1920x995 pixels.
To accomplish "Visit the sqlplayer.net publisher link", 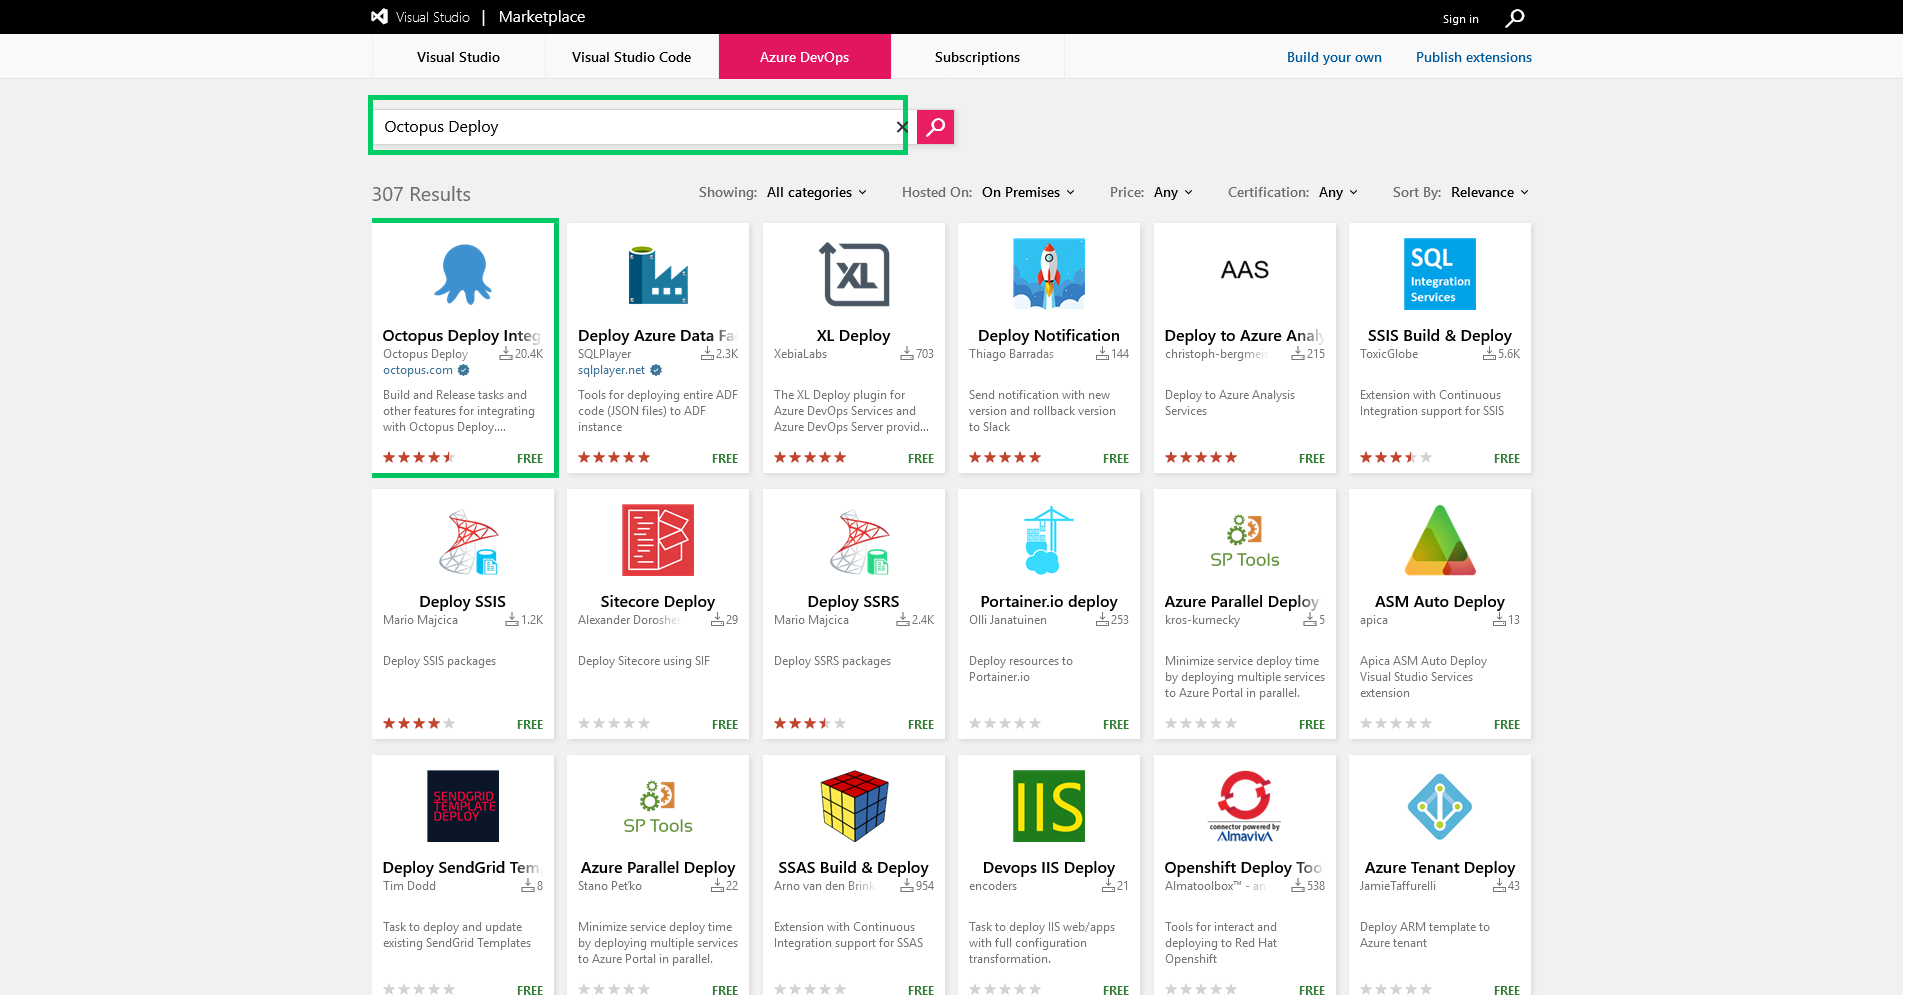I will (x=612, y=370).
